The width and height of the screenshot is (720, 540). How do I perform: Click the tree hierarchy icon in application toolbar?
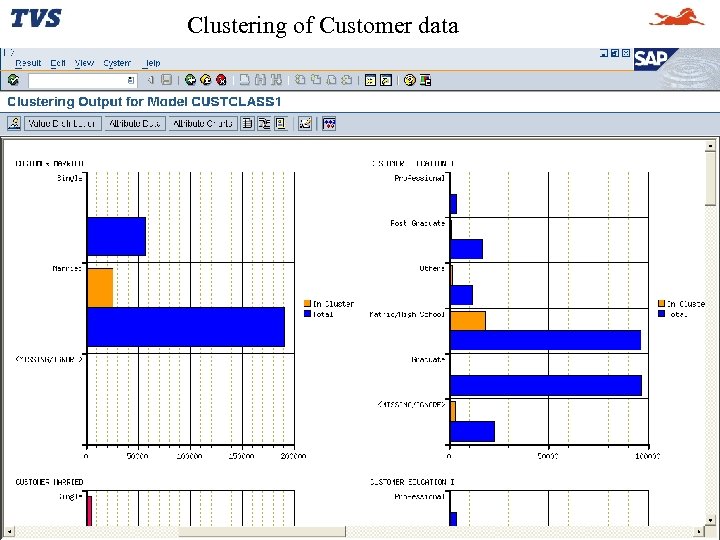[x=264, y=124]
